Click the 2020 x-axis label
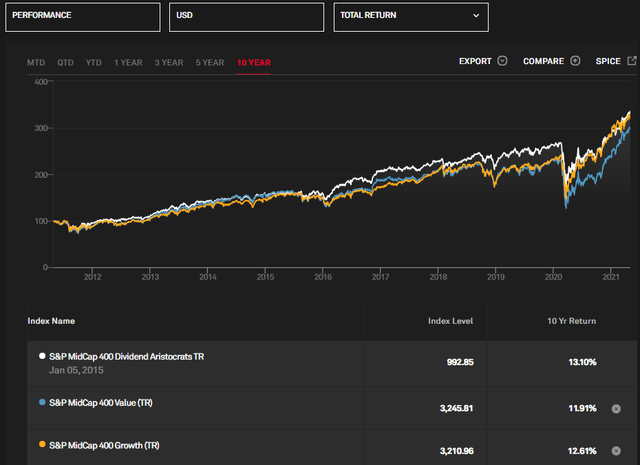 coord(553,277)
